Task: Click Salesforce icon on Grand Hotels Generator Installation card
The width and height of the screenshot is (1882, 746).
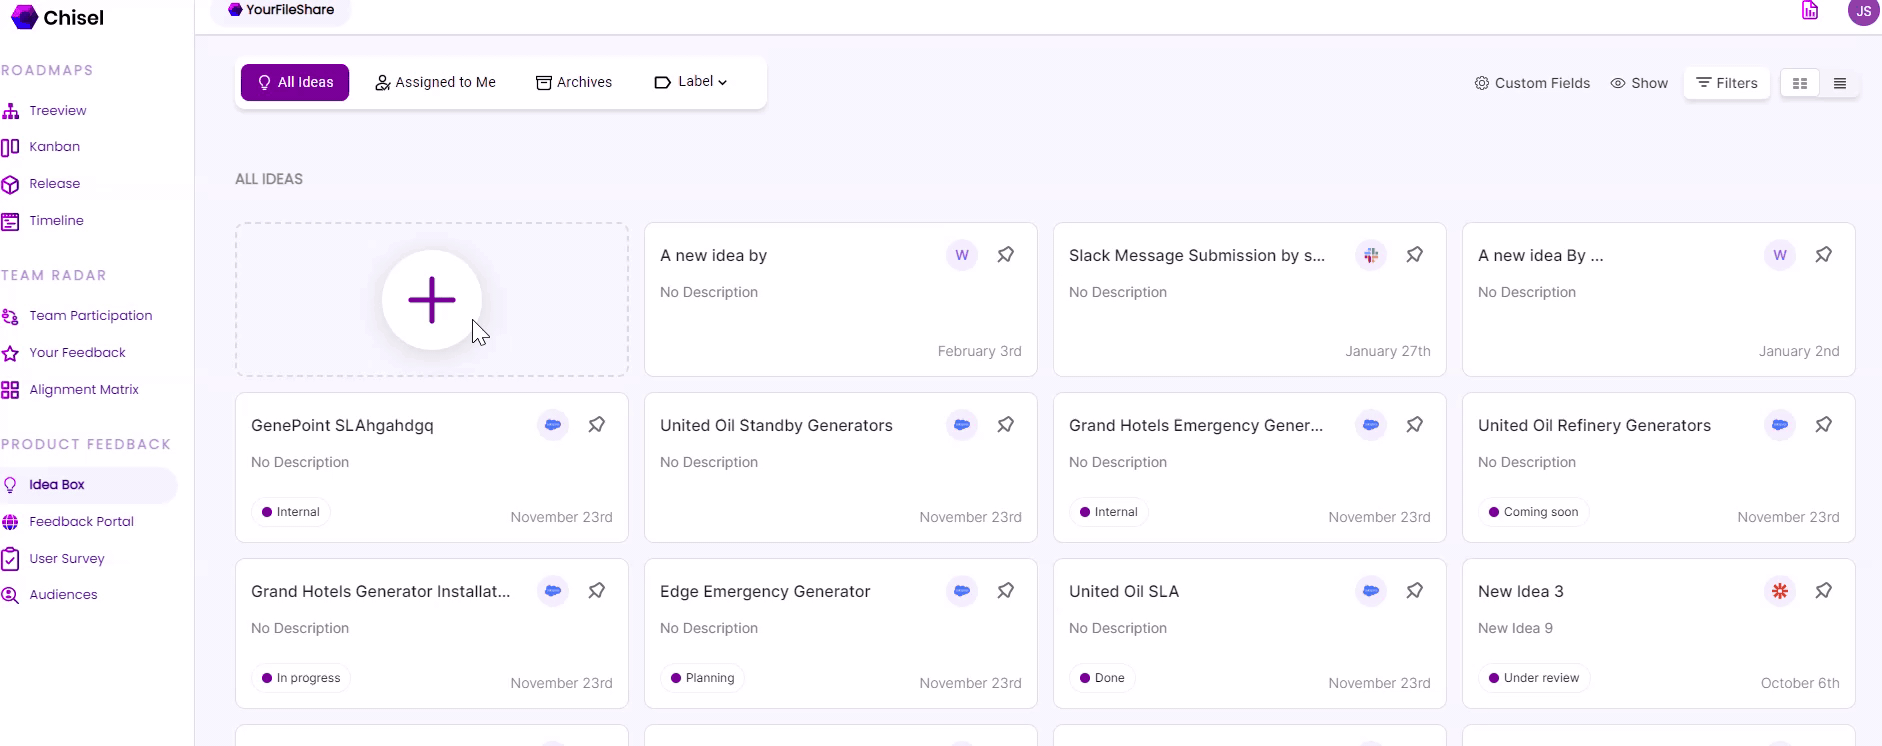Action: [553, 591]
